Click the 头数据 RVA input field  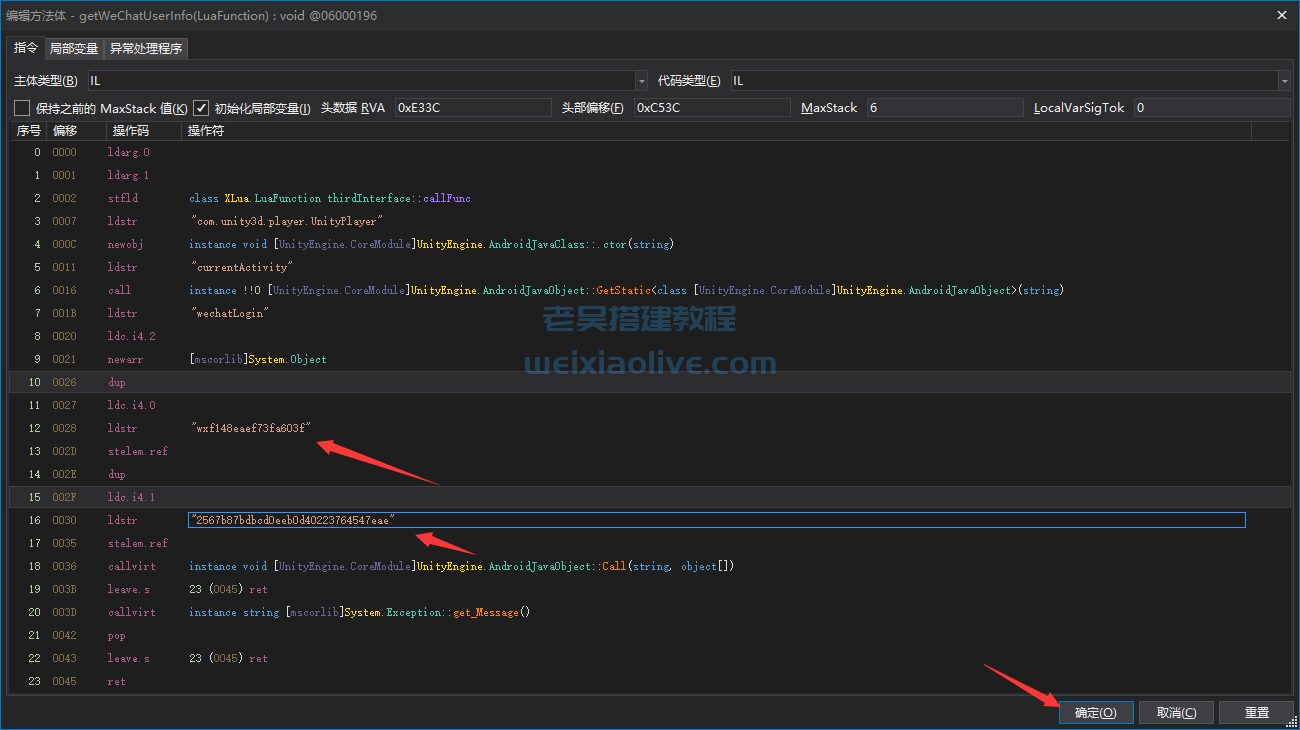click(472, 108)
